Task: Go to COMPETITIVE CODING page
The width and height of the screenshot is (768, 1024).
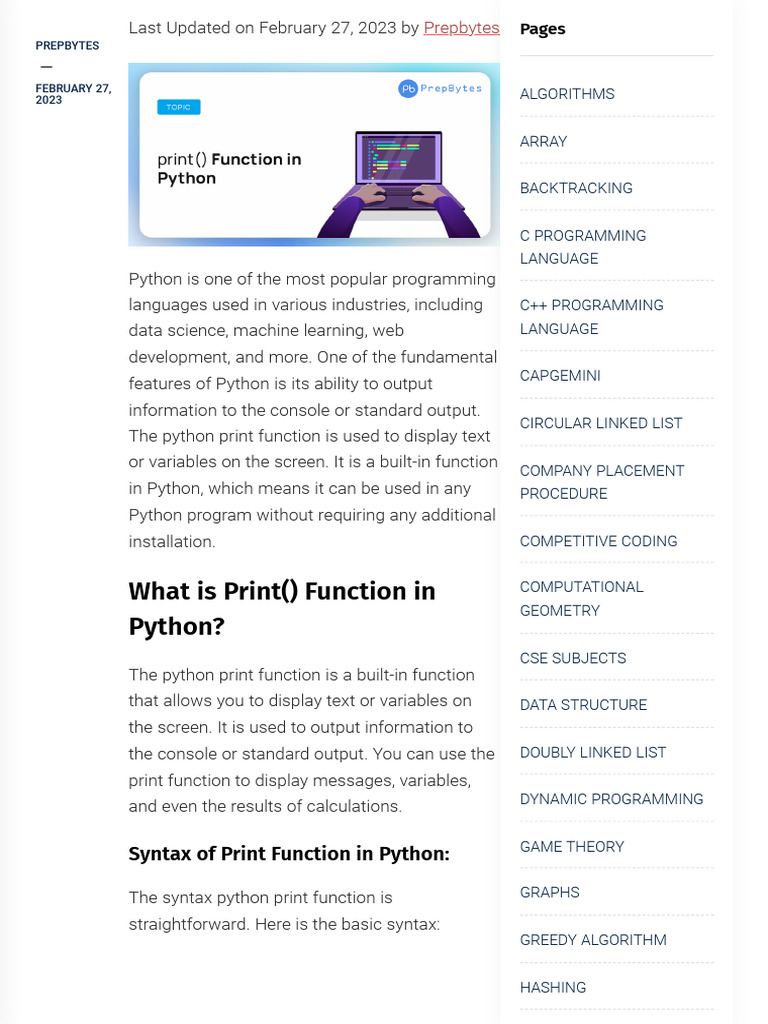Action: pyautogui.click(x=598, y=541)
